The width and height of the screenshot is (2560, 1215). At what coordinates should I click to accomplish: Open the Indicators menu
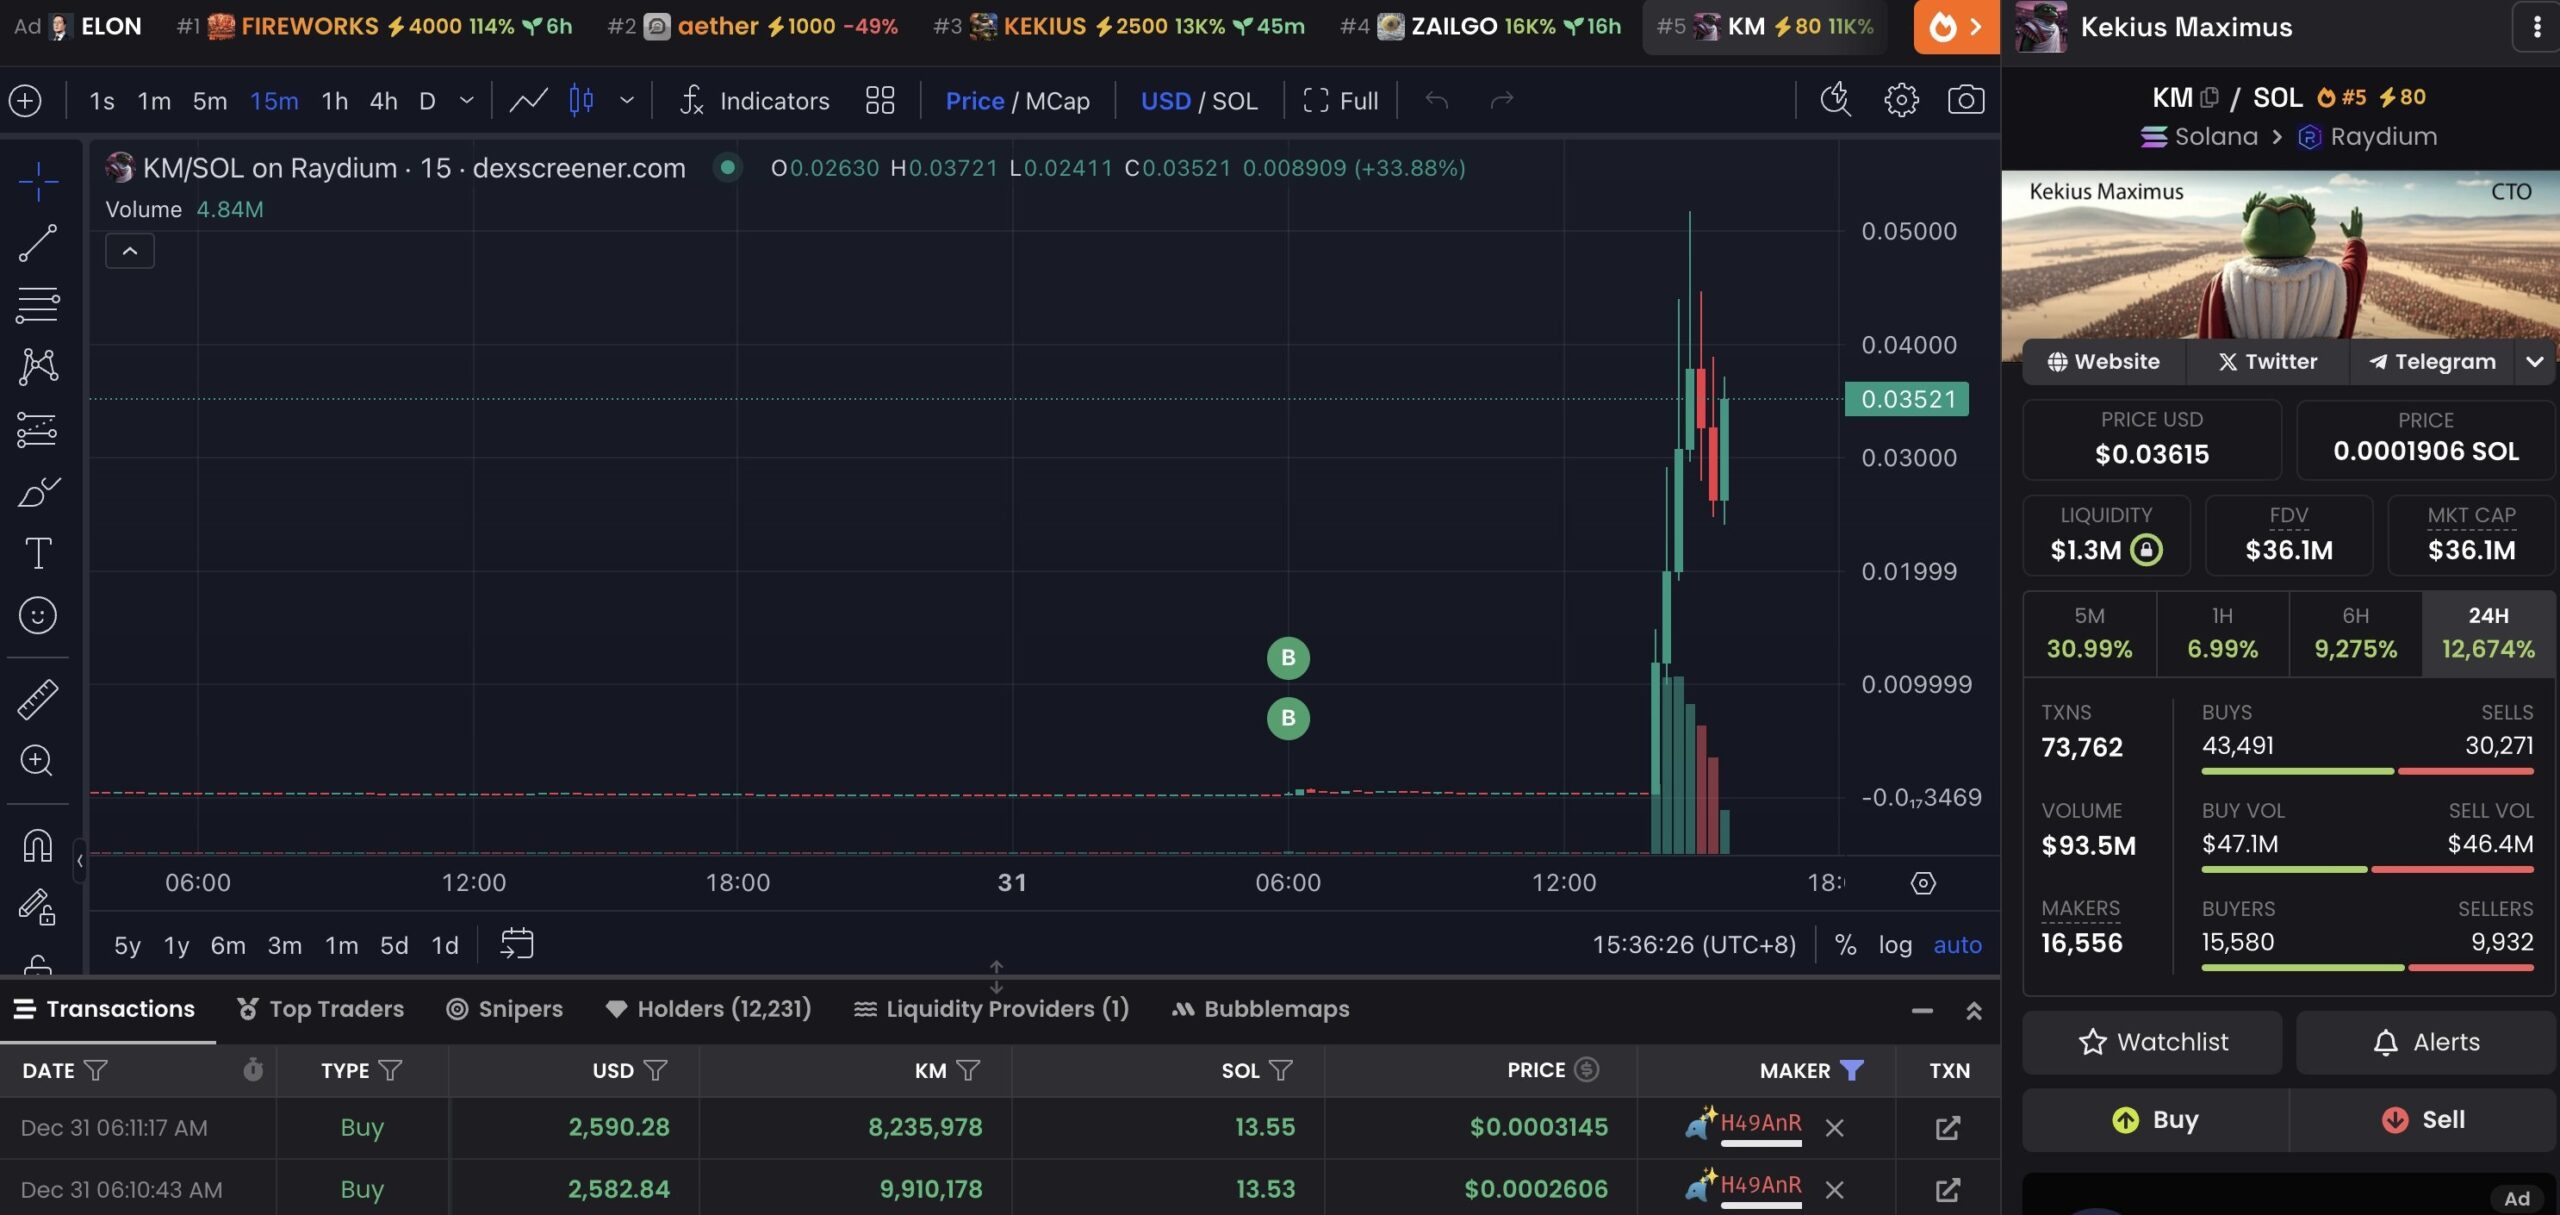755,101
